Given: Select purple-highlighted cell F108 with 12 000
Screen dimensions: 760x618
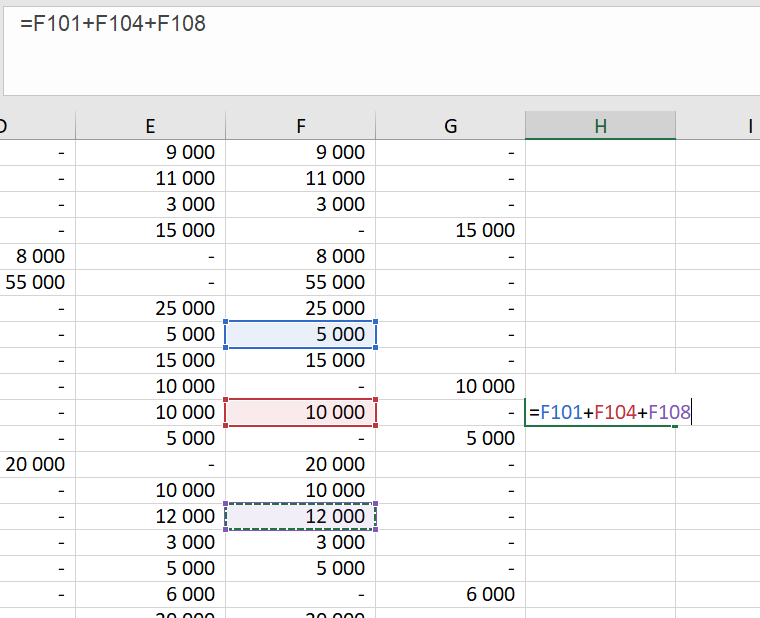Looking at the screenshot, I should tap(301, 516).
